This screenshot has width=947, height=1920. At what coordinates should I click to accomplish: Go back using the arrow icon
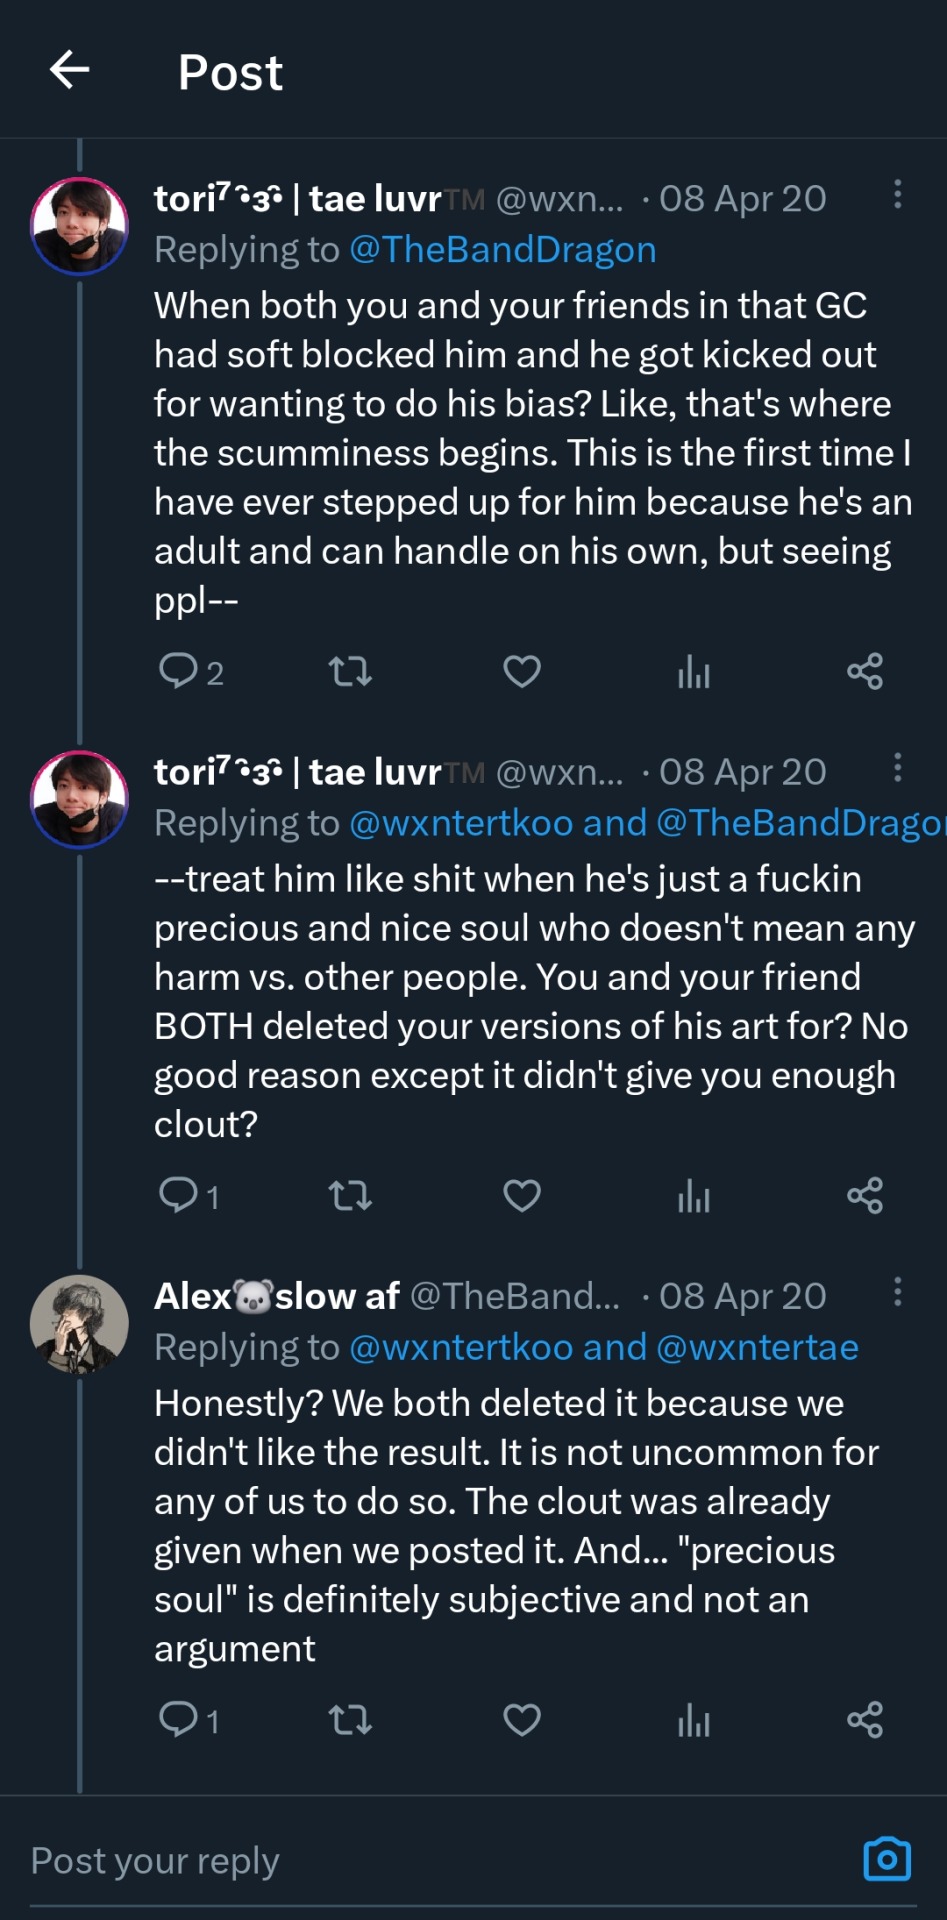click(69, 70)
